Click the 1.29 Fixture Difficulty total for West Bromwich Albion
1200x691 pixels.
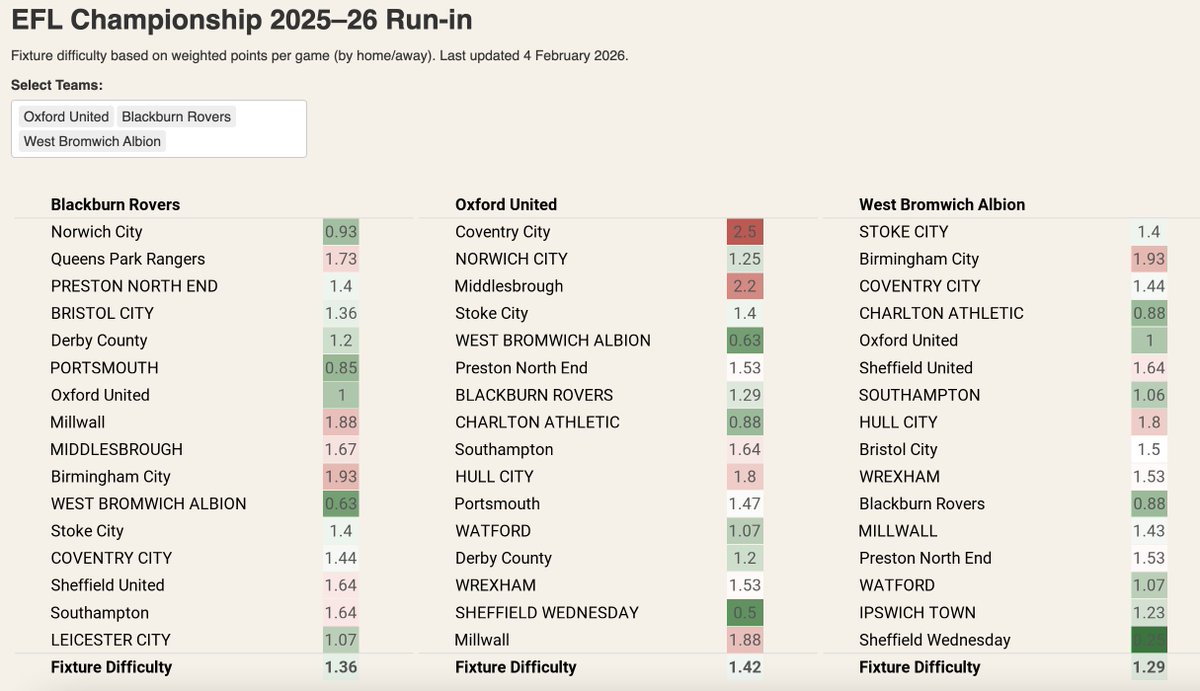pyautogui.click(x=1149, y=667)
